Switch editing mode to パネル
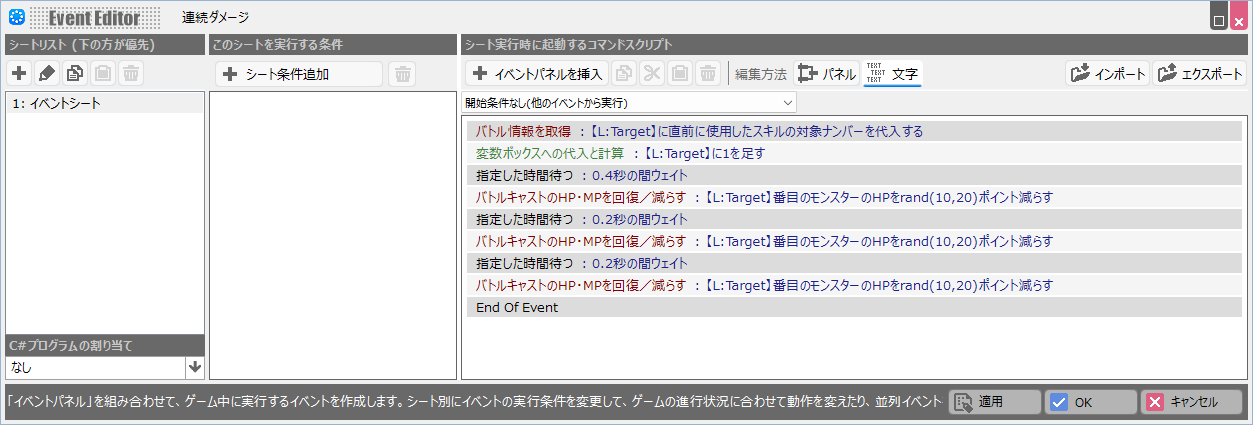This screenshot has height=425, width=1253. (x=826, y=74)
